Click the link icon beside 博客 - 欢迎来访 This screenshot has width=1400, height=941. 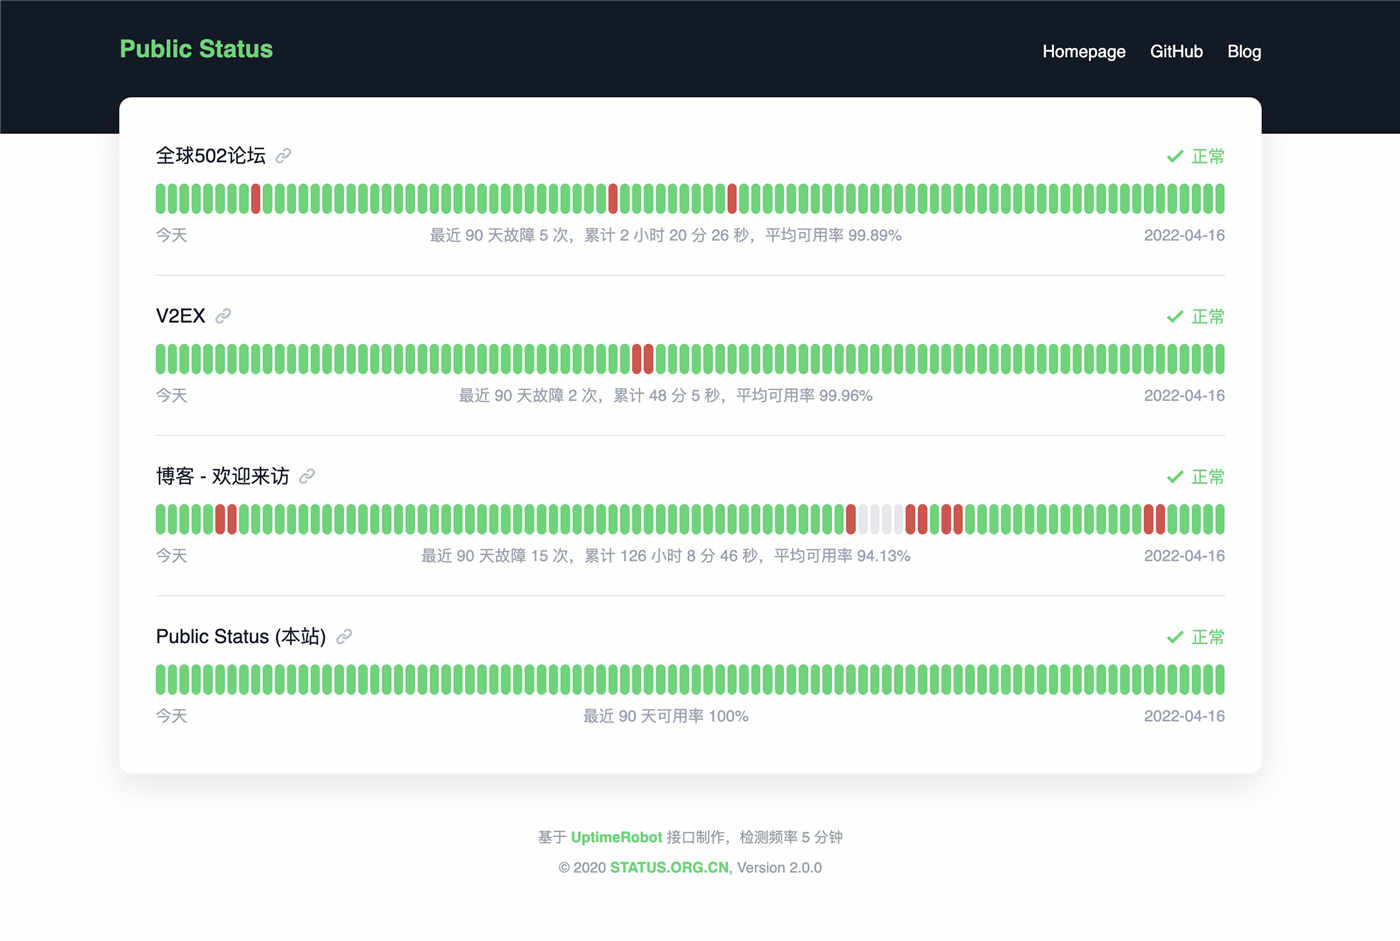pyautogui.click(x=306, y=476)
